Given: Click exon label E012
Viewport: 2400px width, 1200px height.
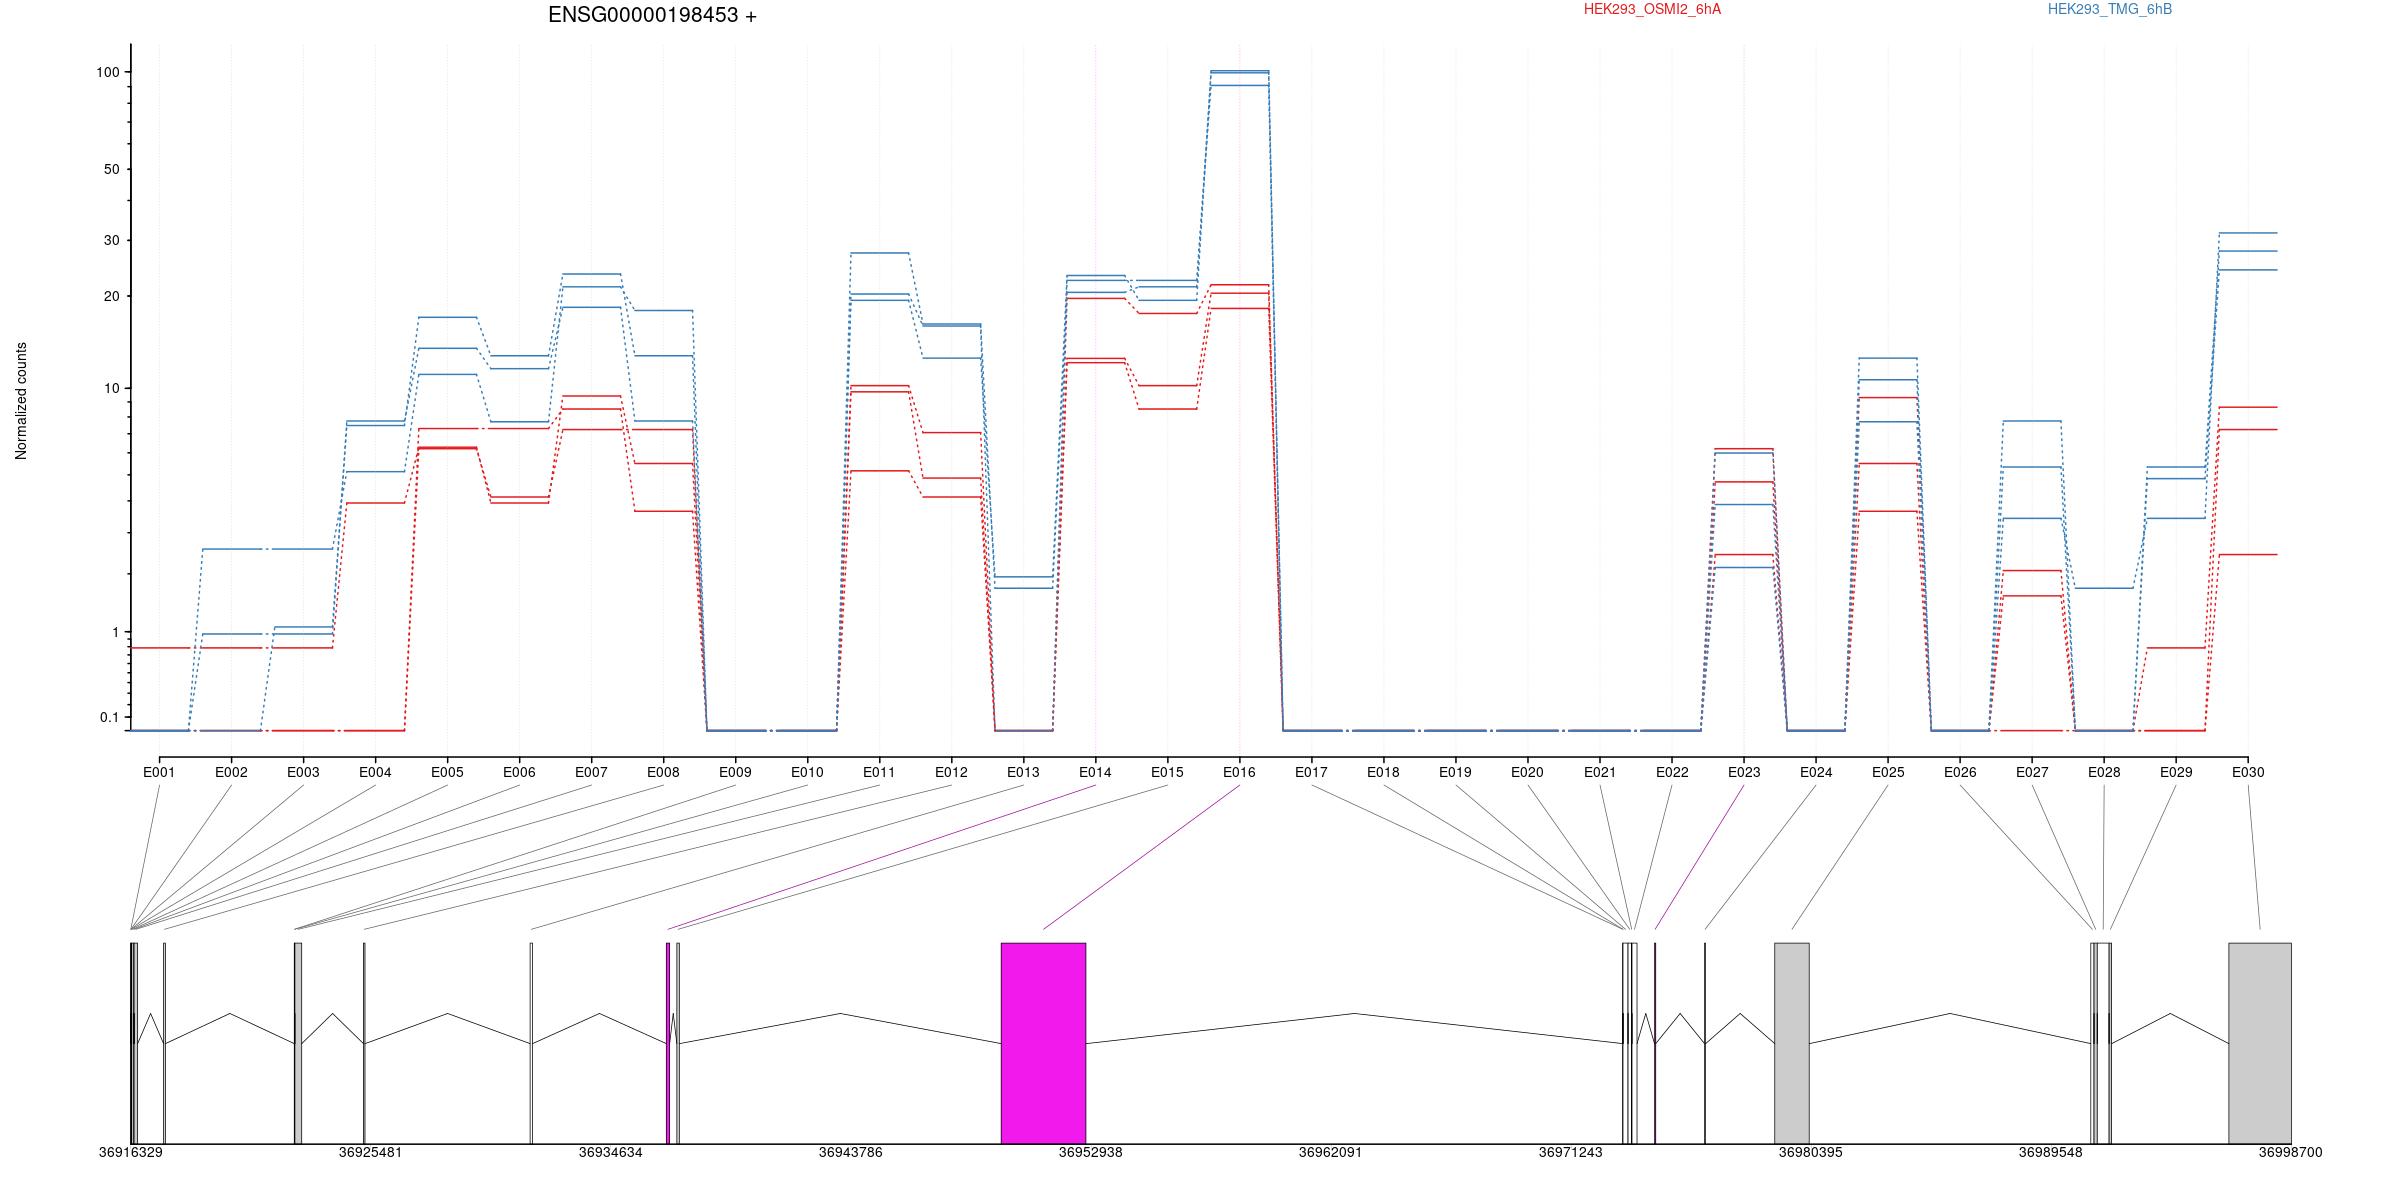Looking at the screenshot, I should [x=951, y=772].
